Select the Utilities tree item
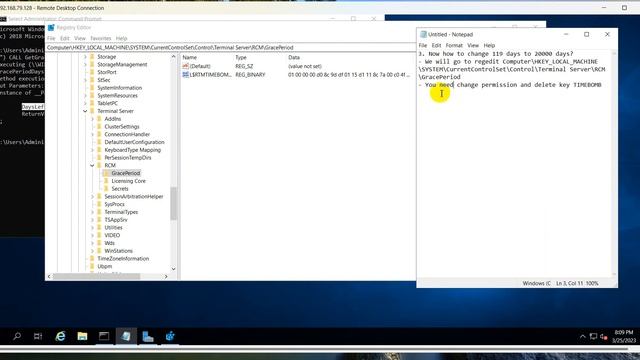This screenshot has width=640, height=360. pyautogui.click(x=113, y=227)
